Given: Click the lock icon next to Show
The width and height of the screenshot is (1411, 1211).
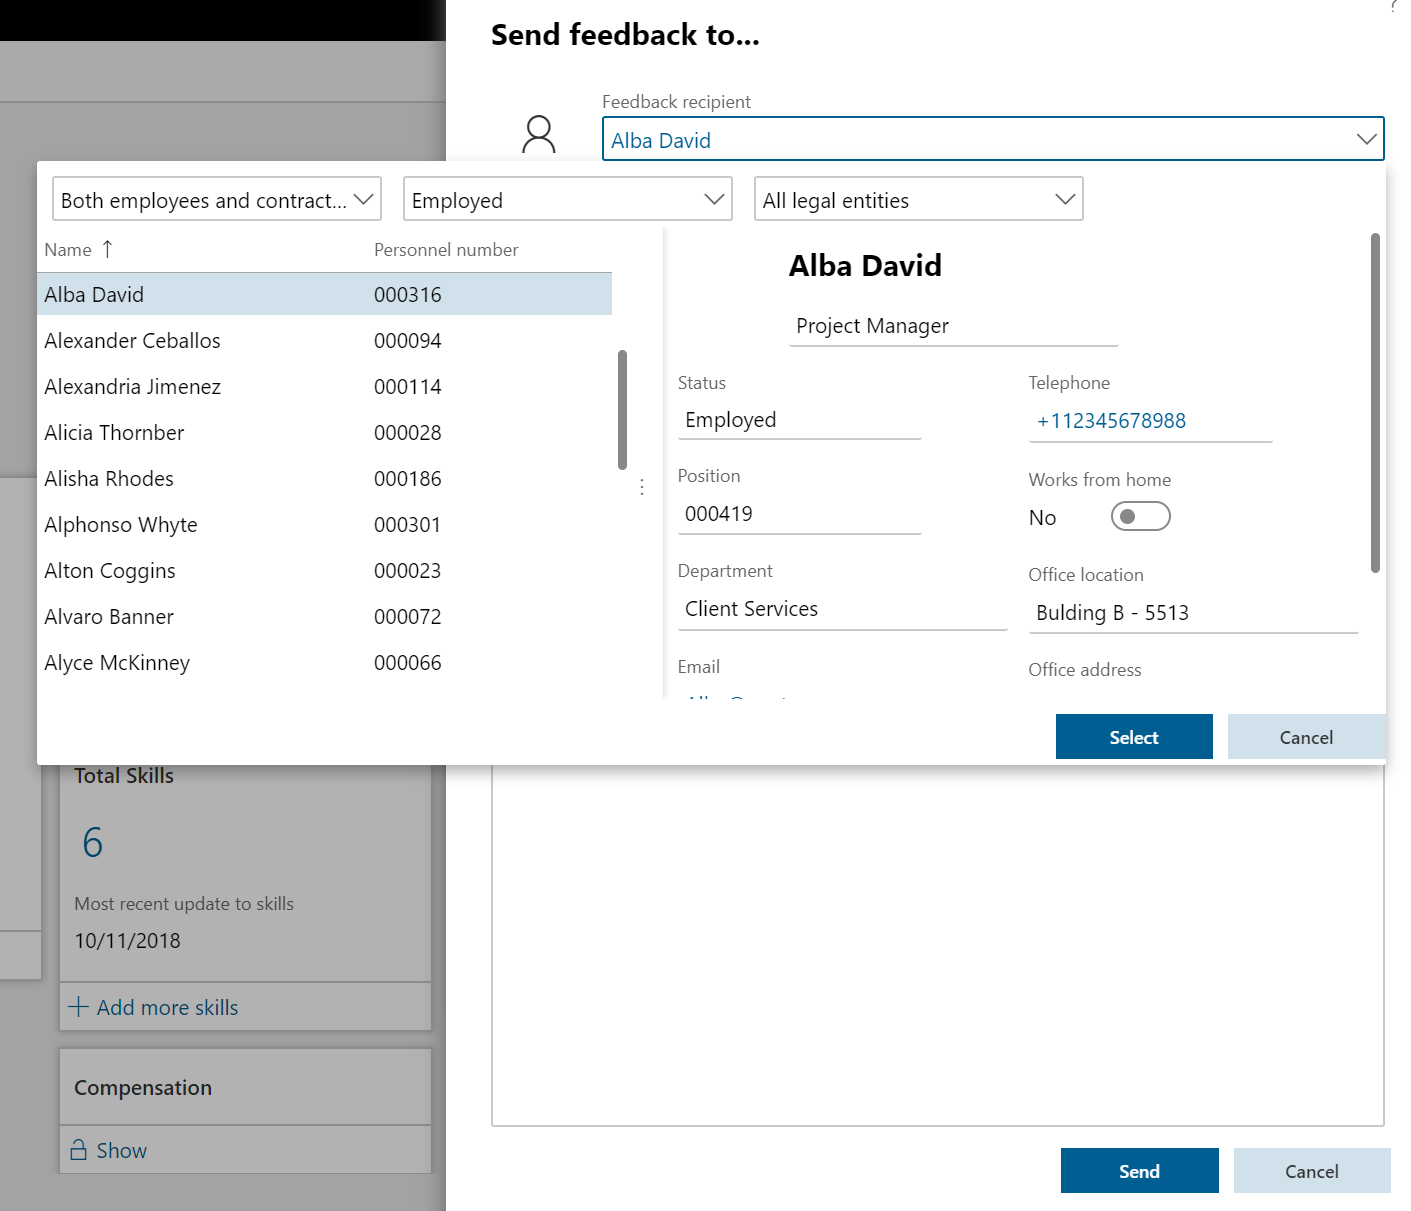Looking at the screenshot, I should coord(81,1150).
